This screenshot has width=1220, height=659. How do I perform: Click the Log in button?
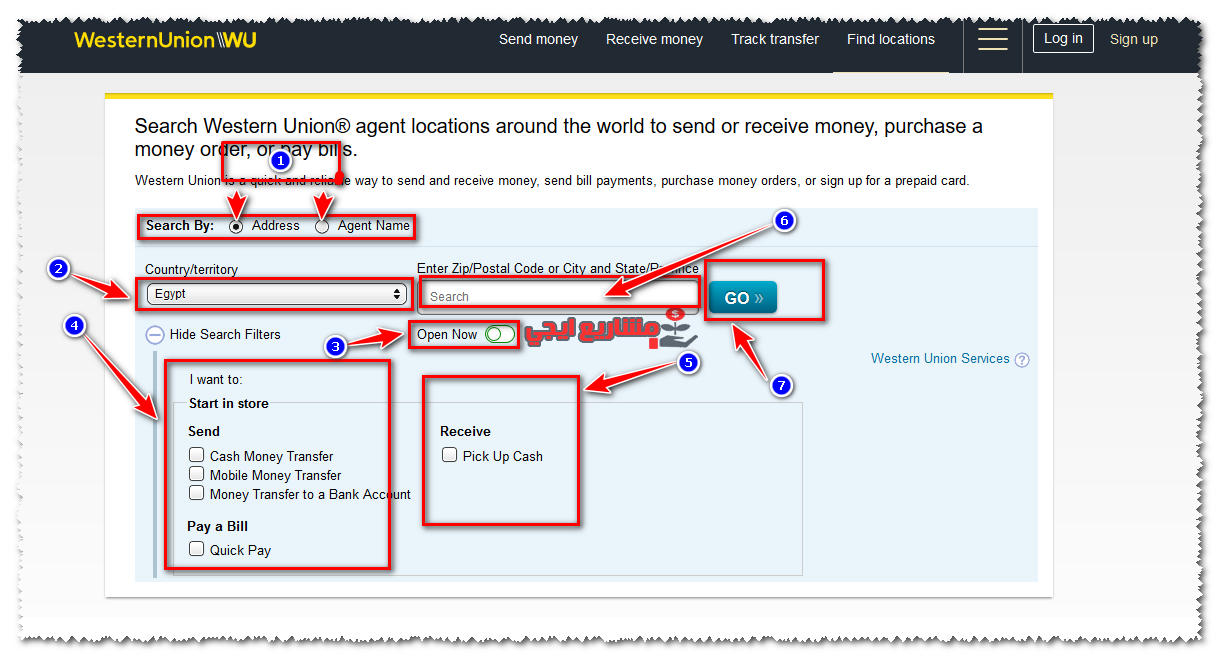click(1063, 39)
